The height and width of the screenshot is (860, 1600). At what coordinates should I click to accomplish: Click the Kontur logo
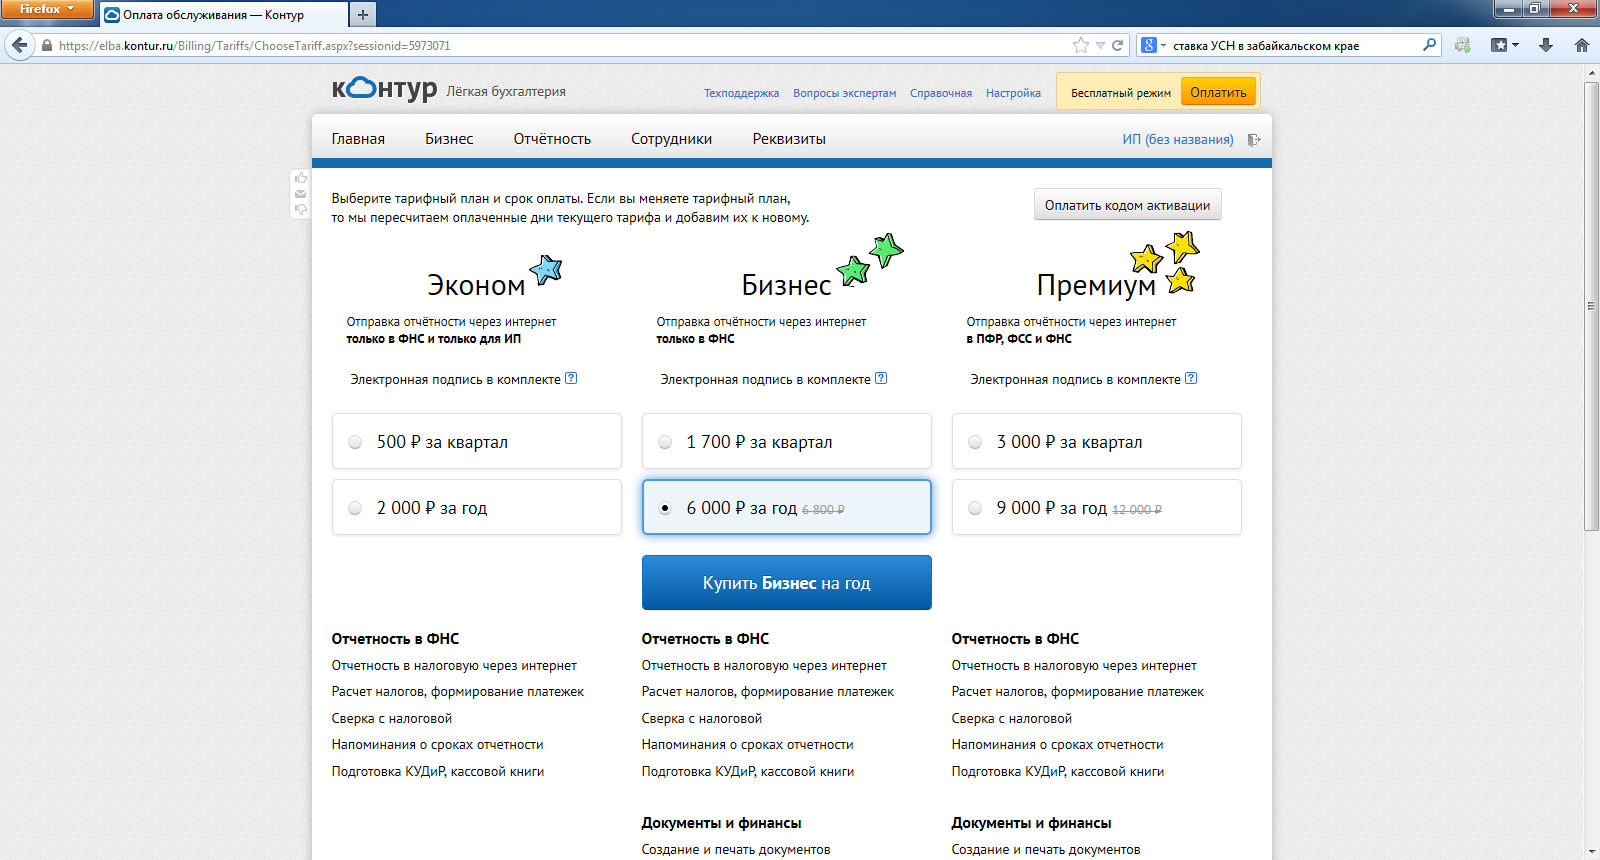coord(384,89)
